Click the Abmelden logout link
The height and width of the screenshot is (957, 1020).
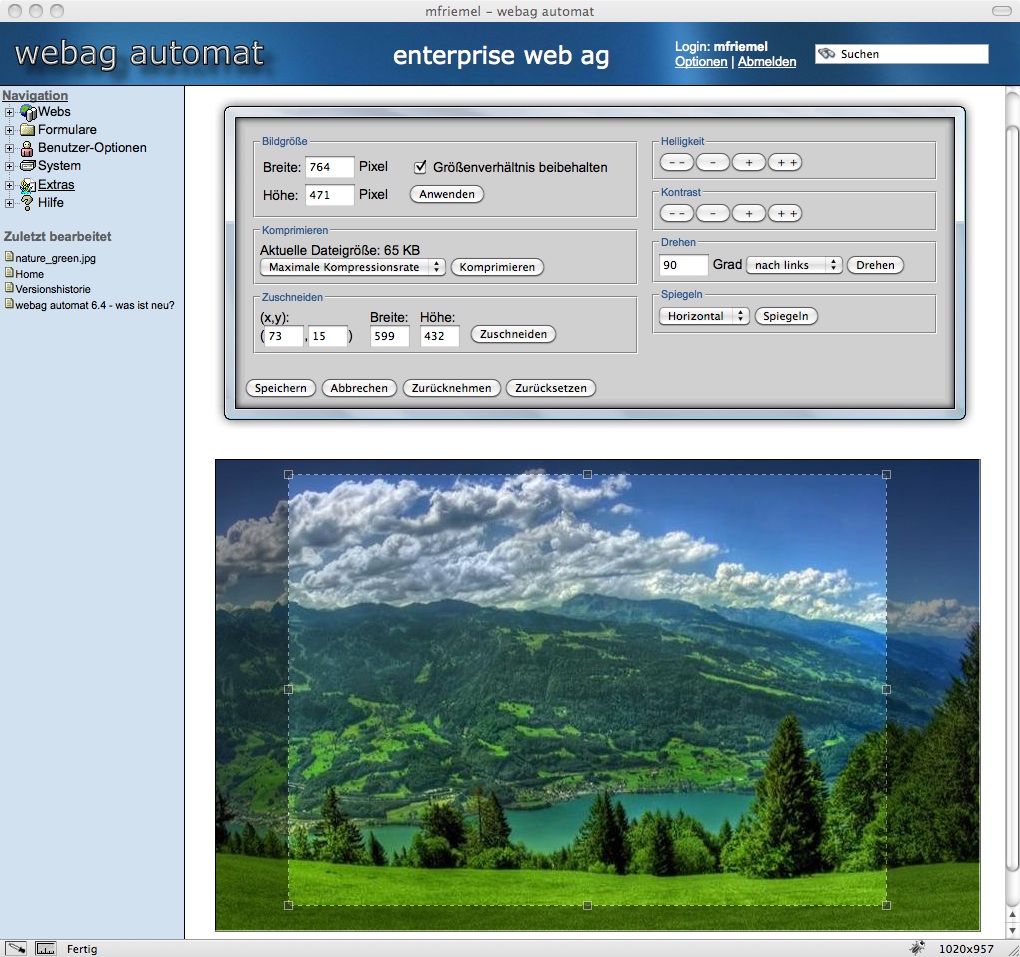point(767,62)
